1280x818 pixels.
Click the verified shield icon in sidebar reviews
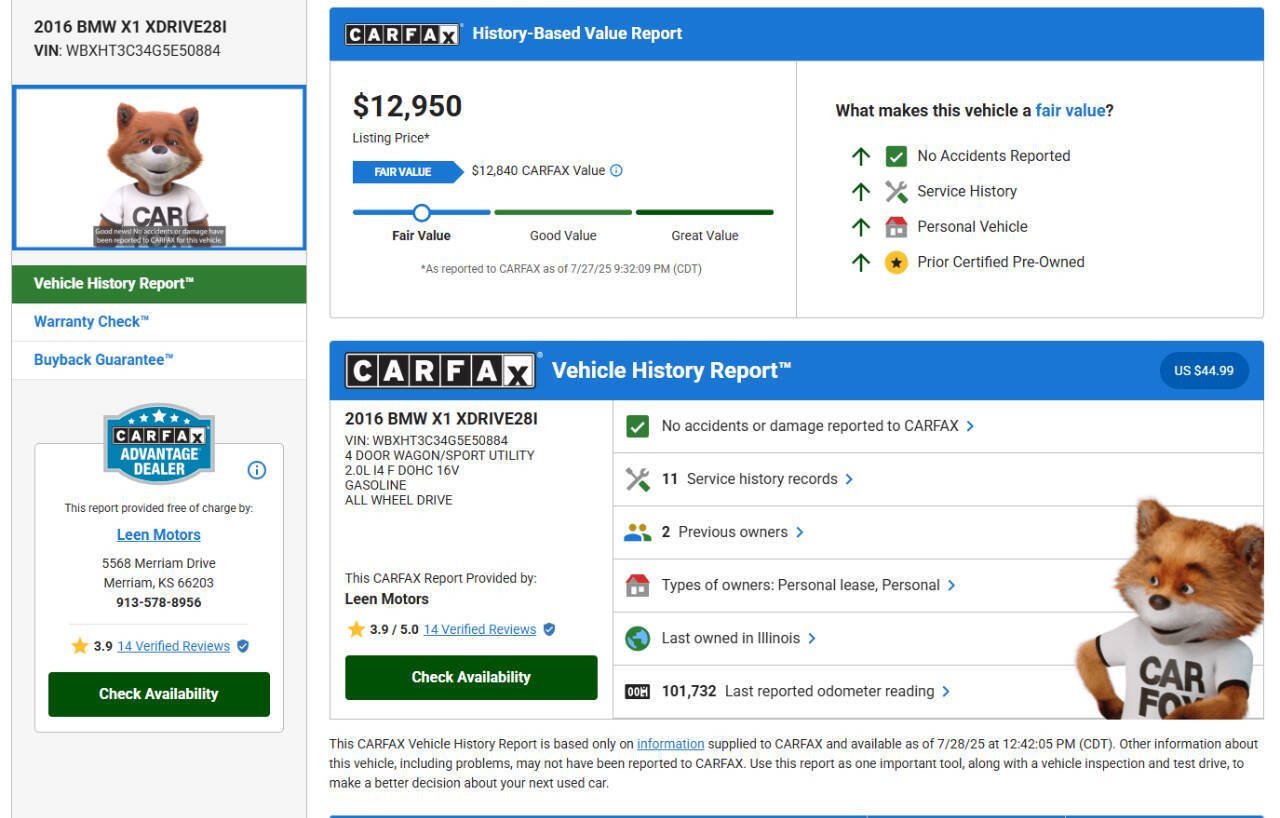(243, 646)
